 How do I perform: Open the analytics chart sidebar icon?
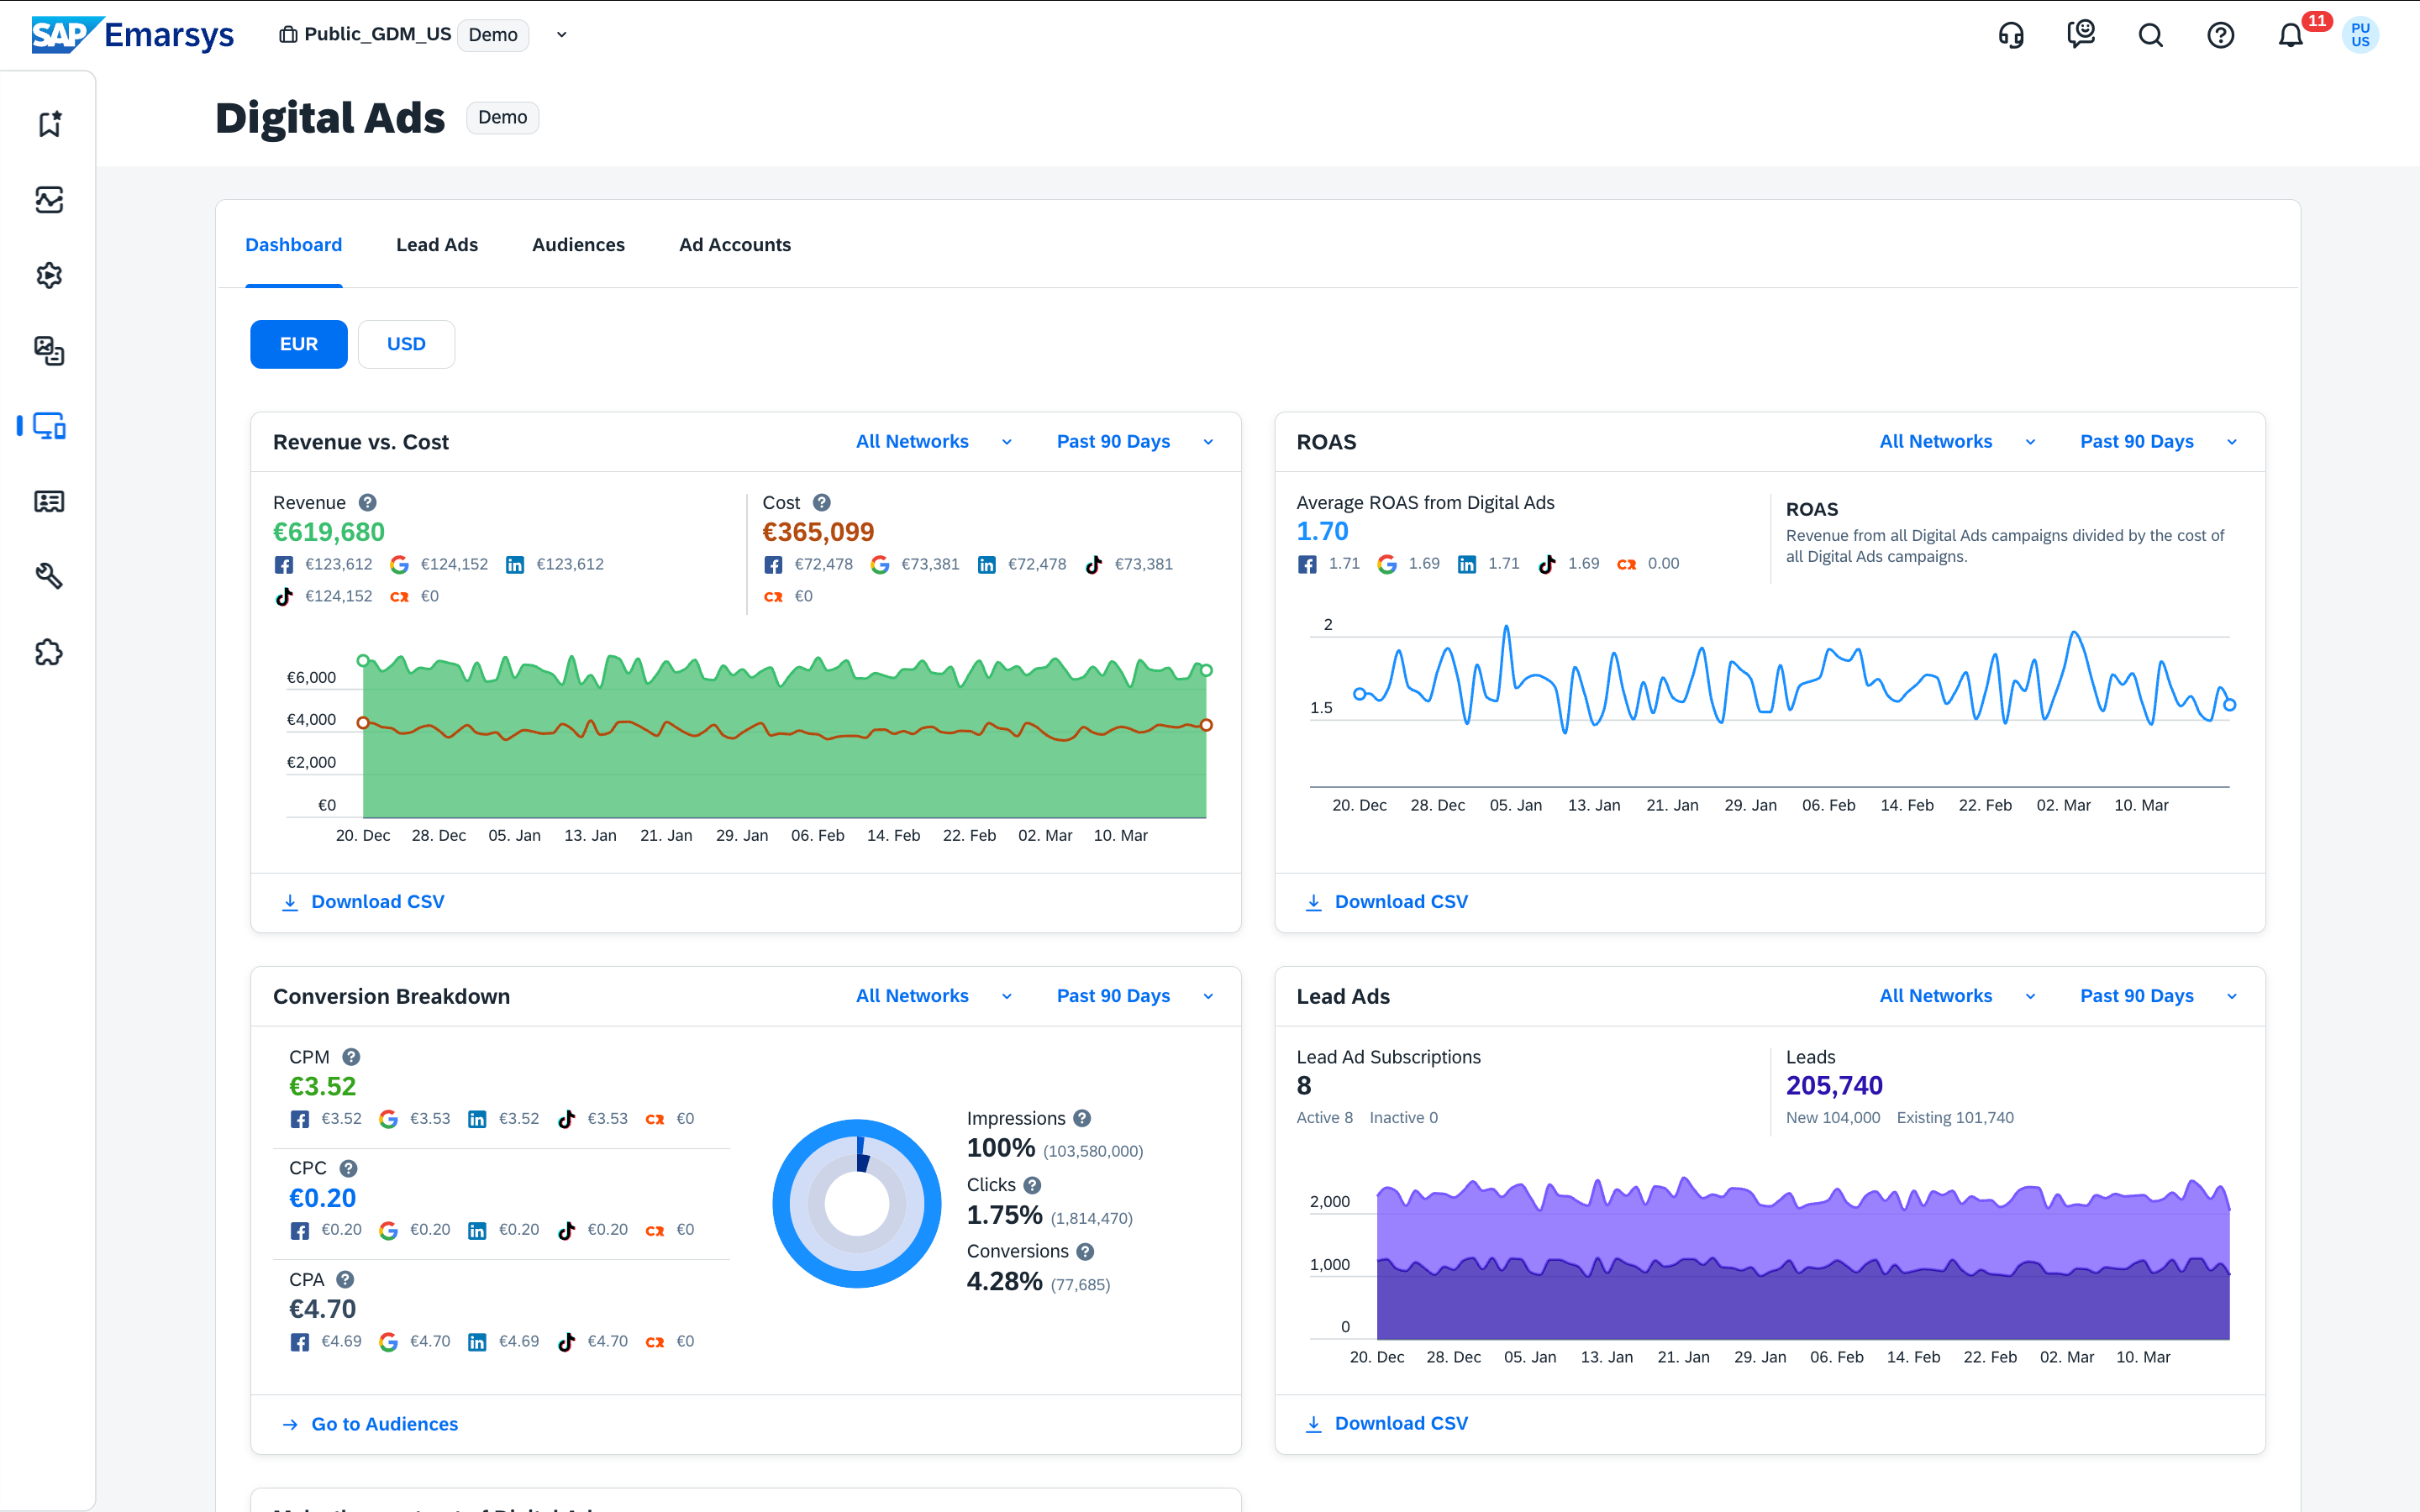point(48,200)
